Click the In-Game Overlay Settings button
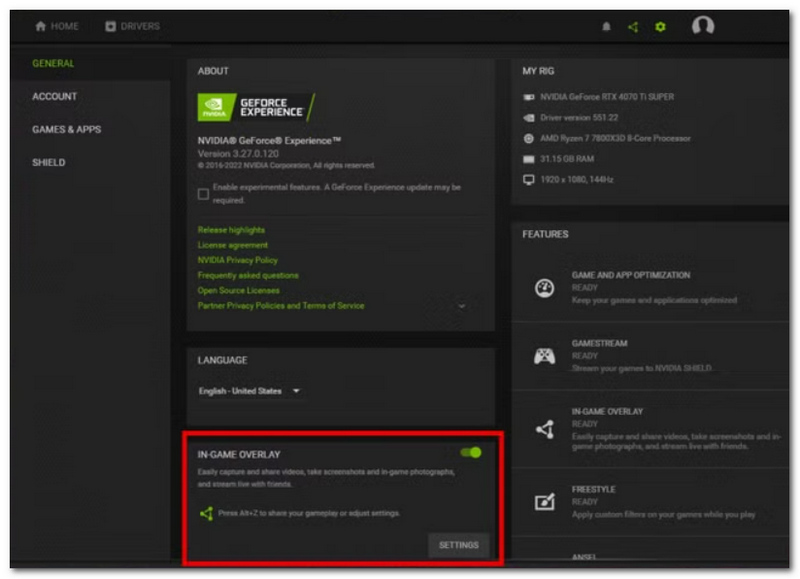Screen dimensions: 800x579 click(x=459, y=545)
